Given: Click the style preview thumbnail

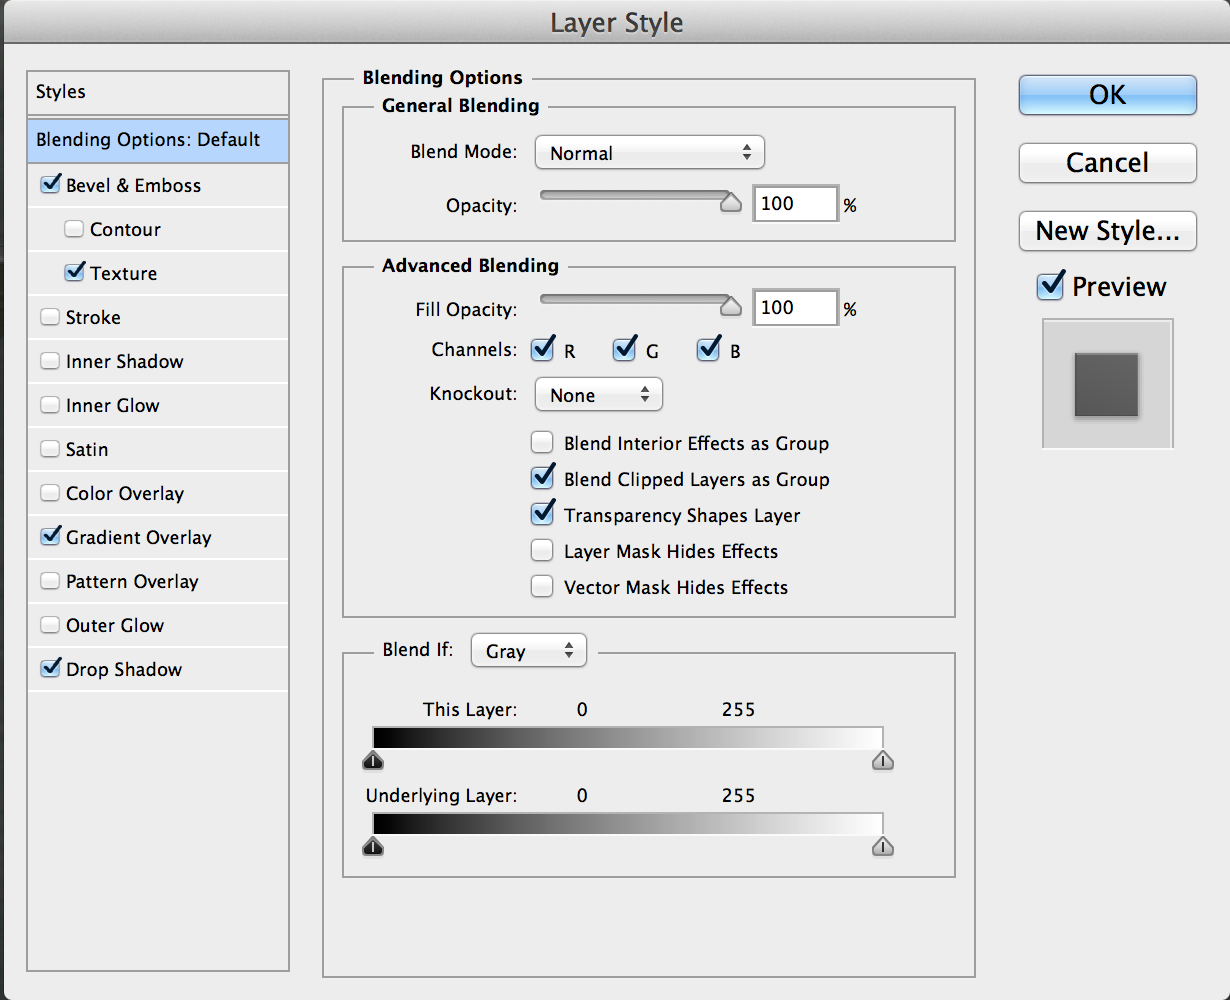Looking at the screenshot, I should pos(1106,384).
